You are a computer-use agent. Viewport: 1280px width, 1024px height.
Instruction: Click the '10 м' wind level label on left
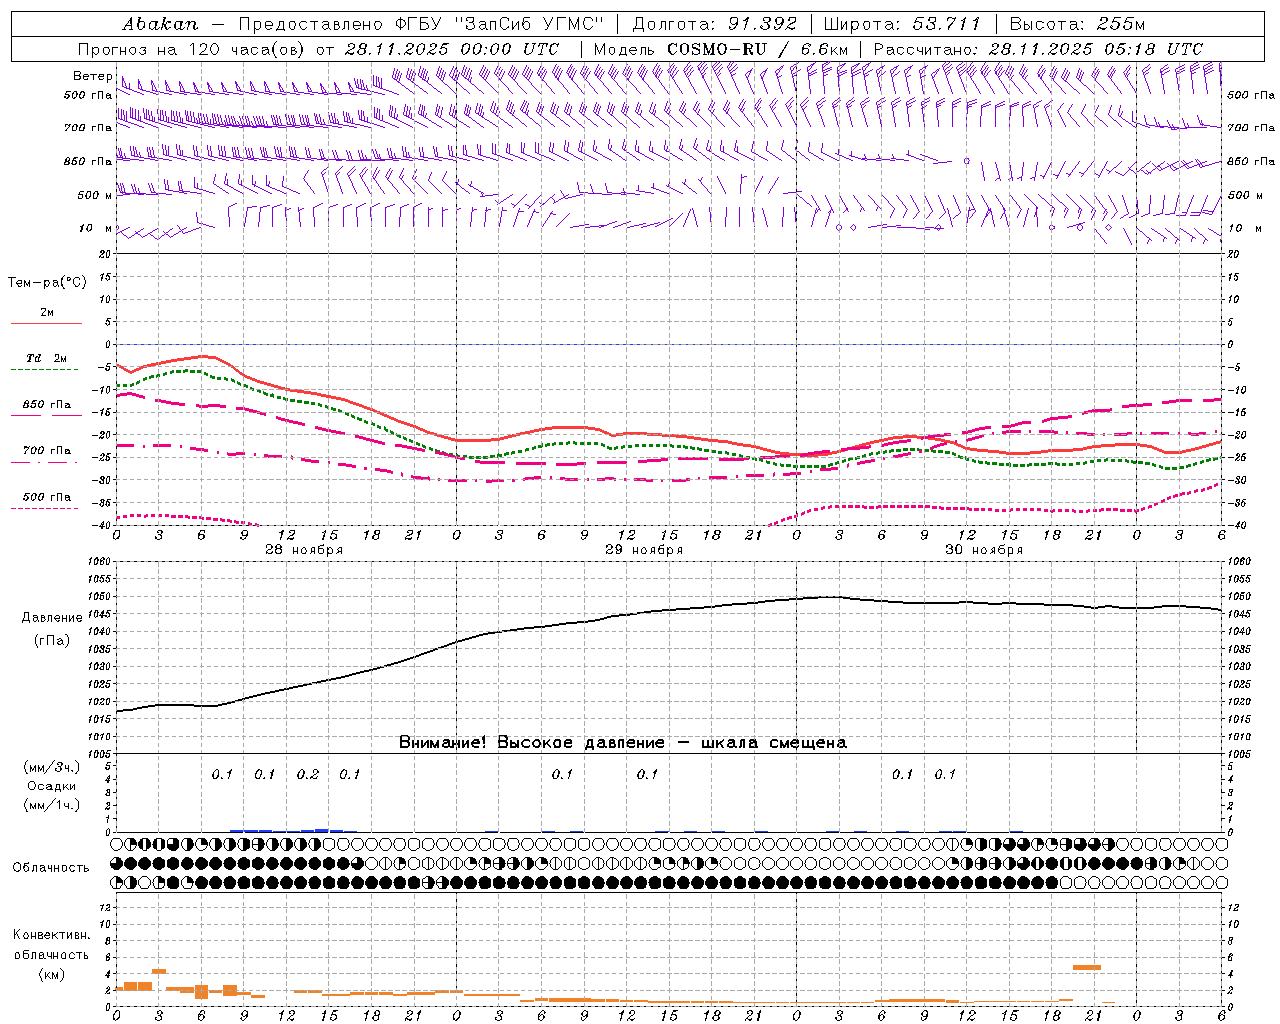(96, 229)
